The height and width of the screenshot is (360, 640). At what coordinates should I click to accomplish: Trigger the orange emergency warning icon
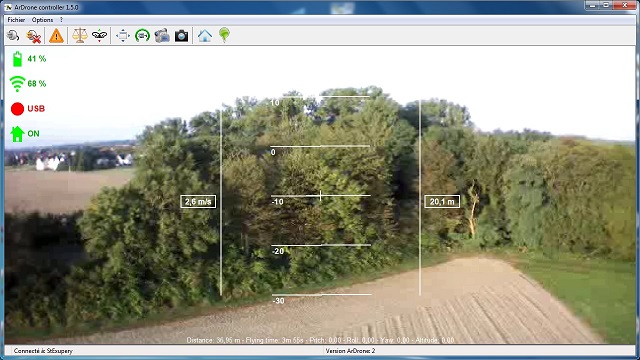point(56,36)
